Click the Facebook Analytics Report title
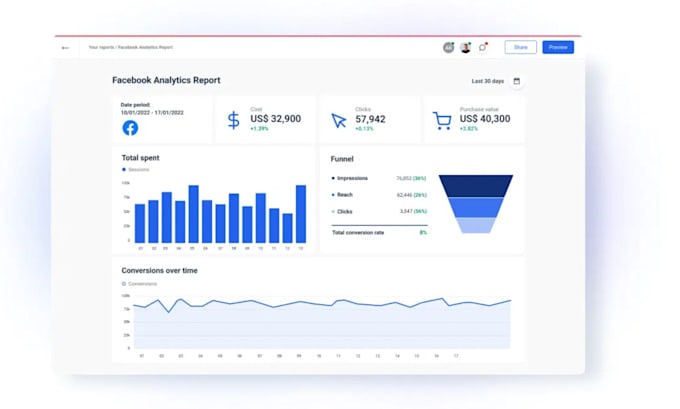Image resolution: width=680 pixels, height=409 pixels. coord(166,80)
